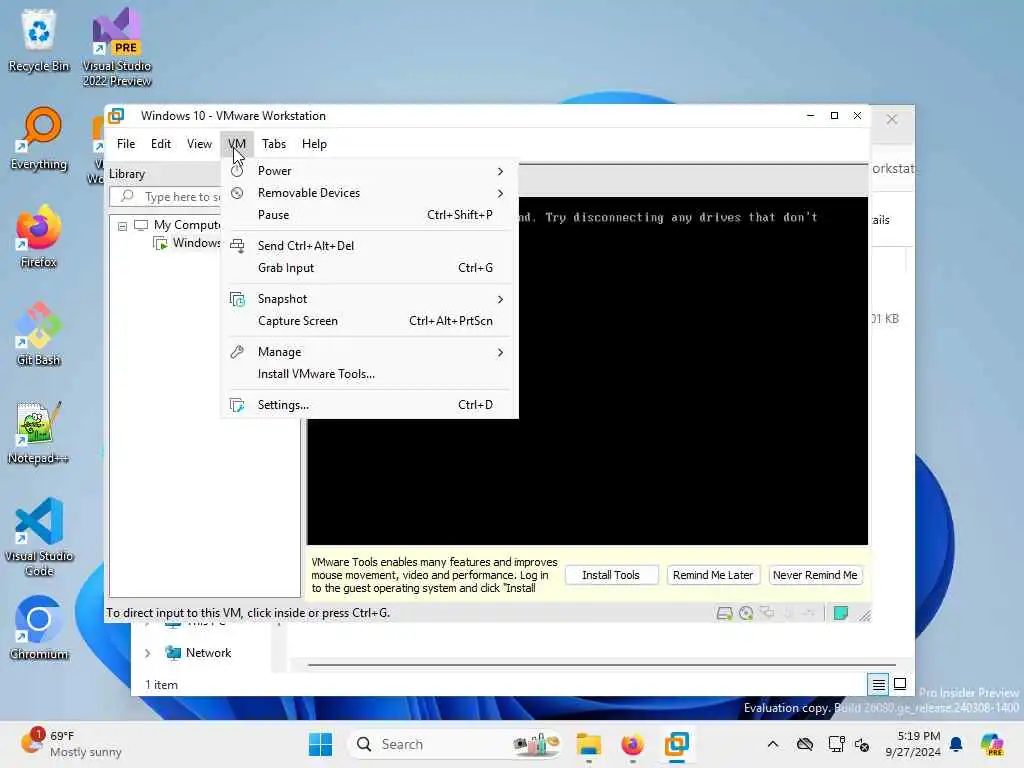The height and width of the screenshot is (768, 1024).
Task: Open the Help menu
Action: click(x=314, y=144)
